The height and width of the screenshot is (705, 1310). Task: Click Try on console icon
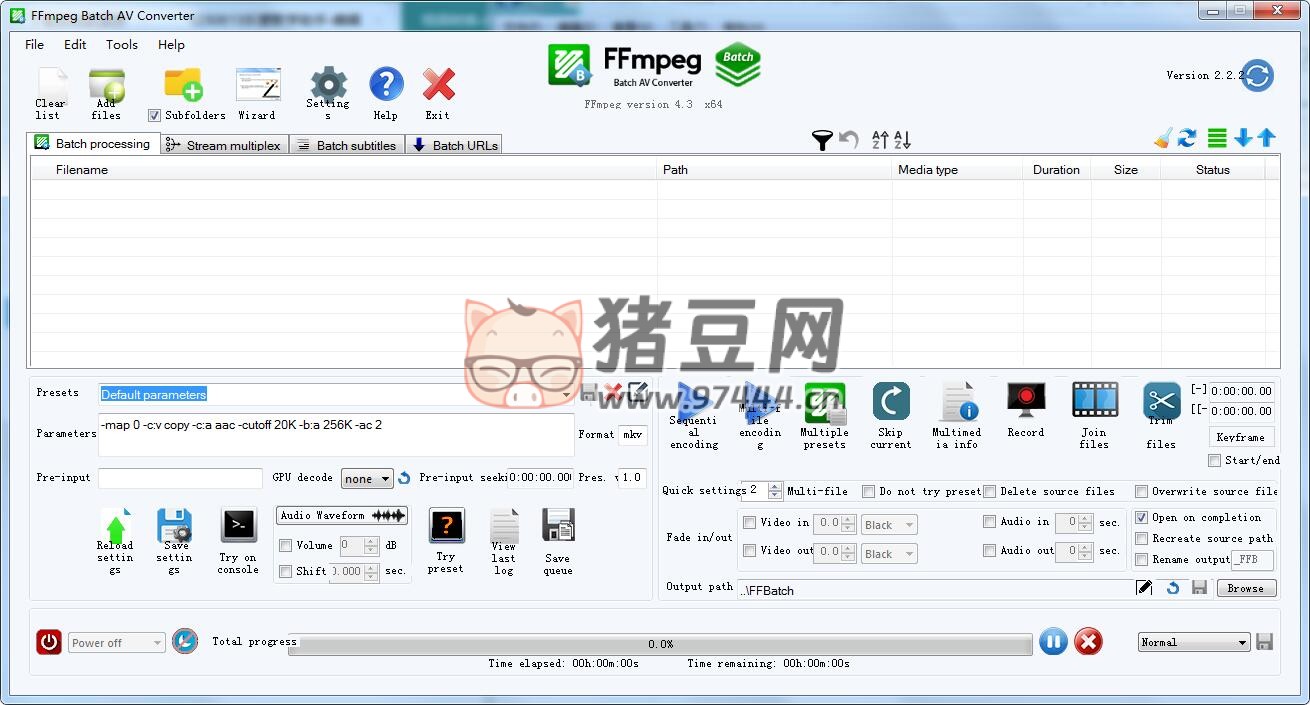(238, 525)
